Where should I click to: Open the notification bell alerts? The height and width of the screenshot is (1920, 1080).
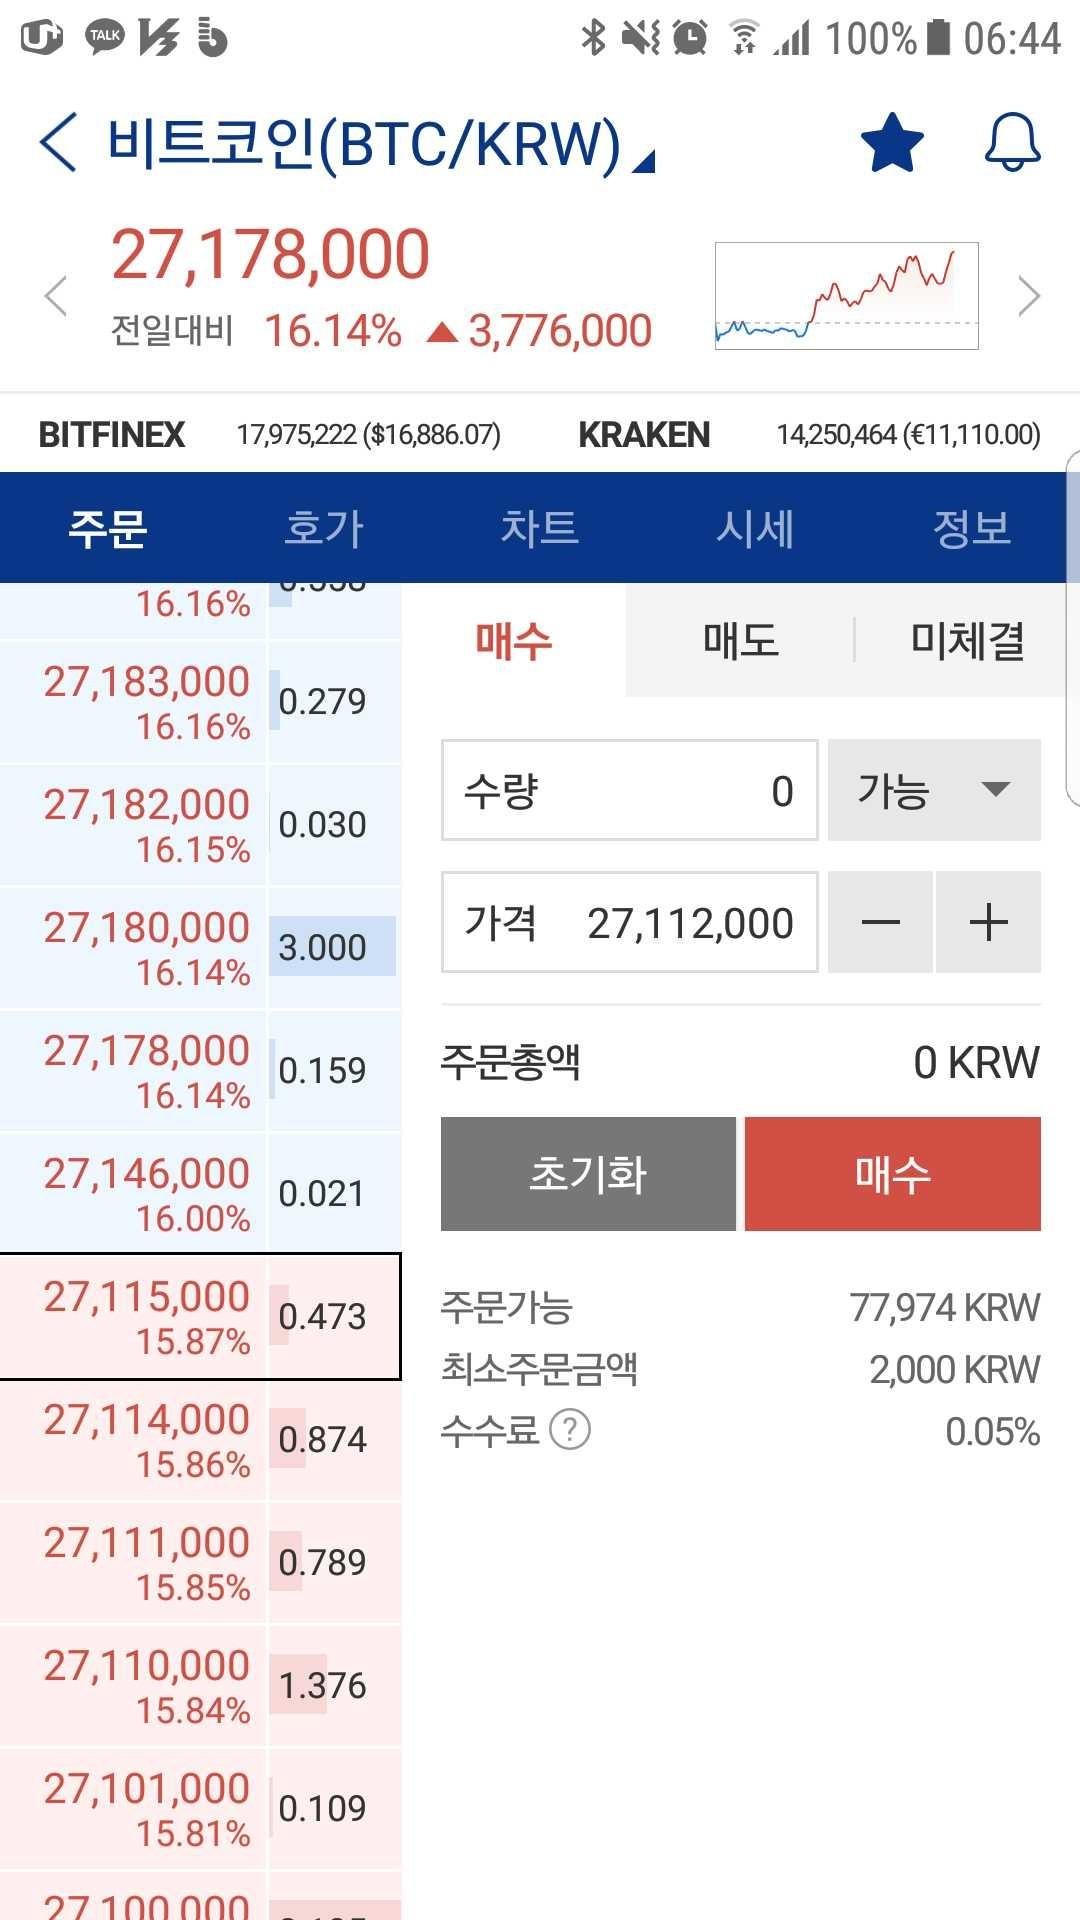[1013, 142]
